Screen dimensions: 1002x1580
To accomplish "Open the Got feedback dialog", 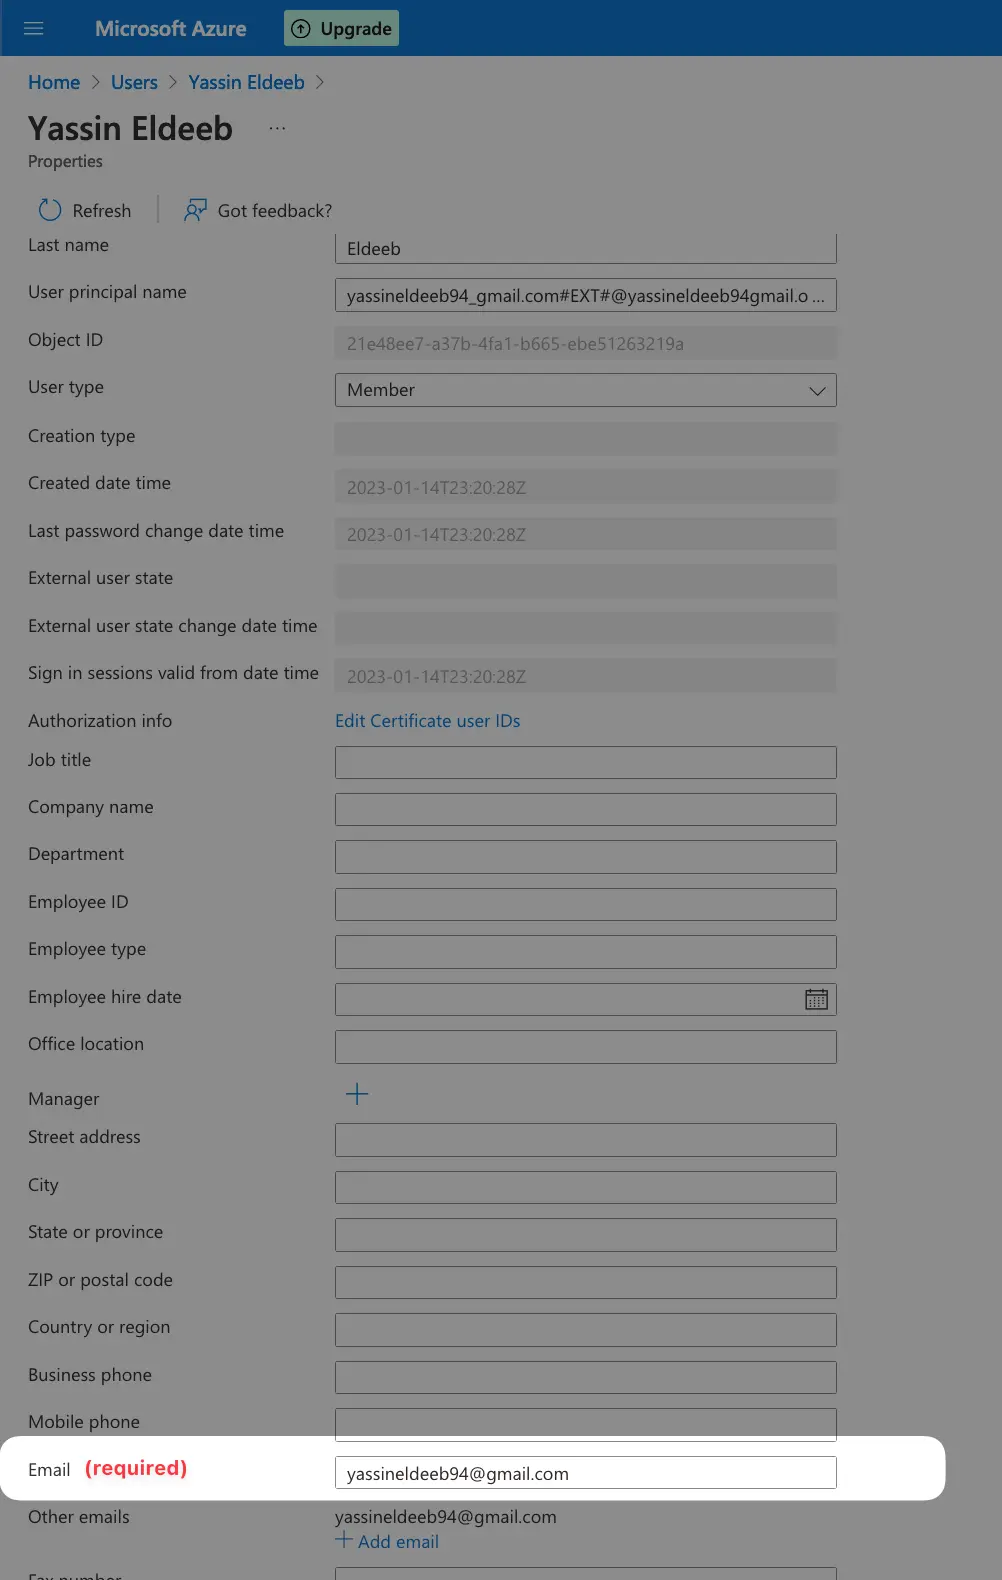I will coord(256,210).
